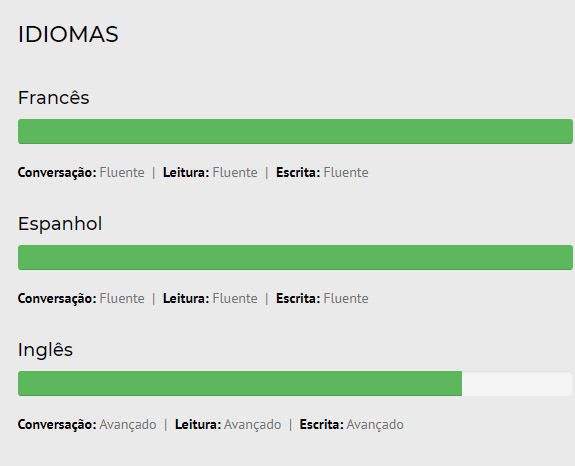Select the Francês language title
Viewport: 575px width, 466px height.
[54, 98]
